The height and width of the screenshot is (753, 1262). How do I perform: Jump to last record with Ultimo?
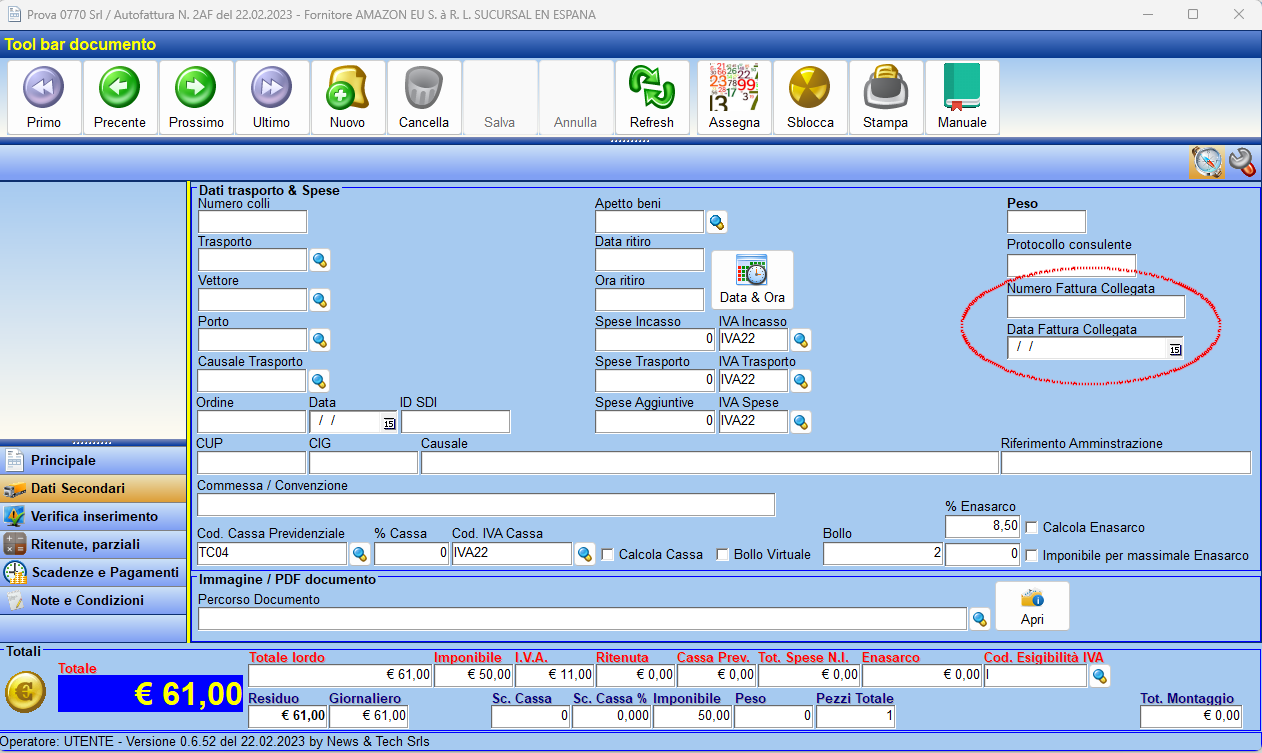(x=271, y=97)
